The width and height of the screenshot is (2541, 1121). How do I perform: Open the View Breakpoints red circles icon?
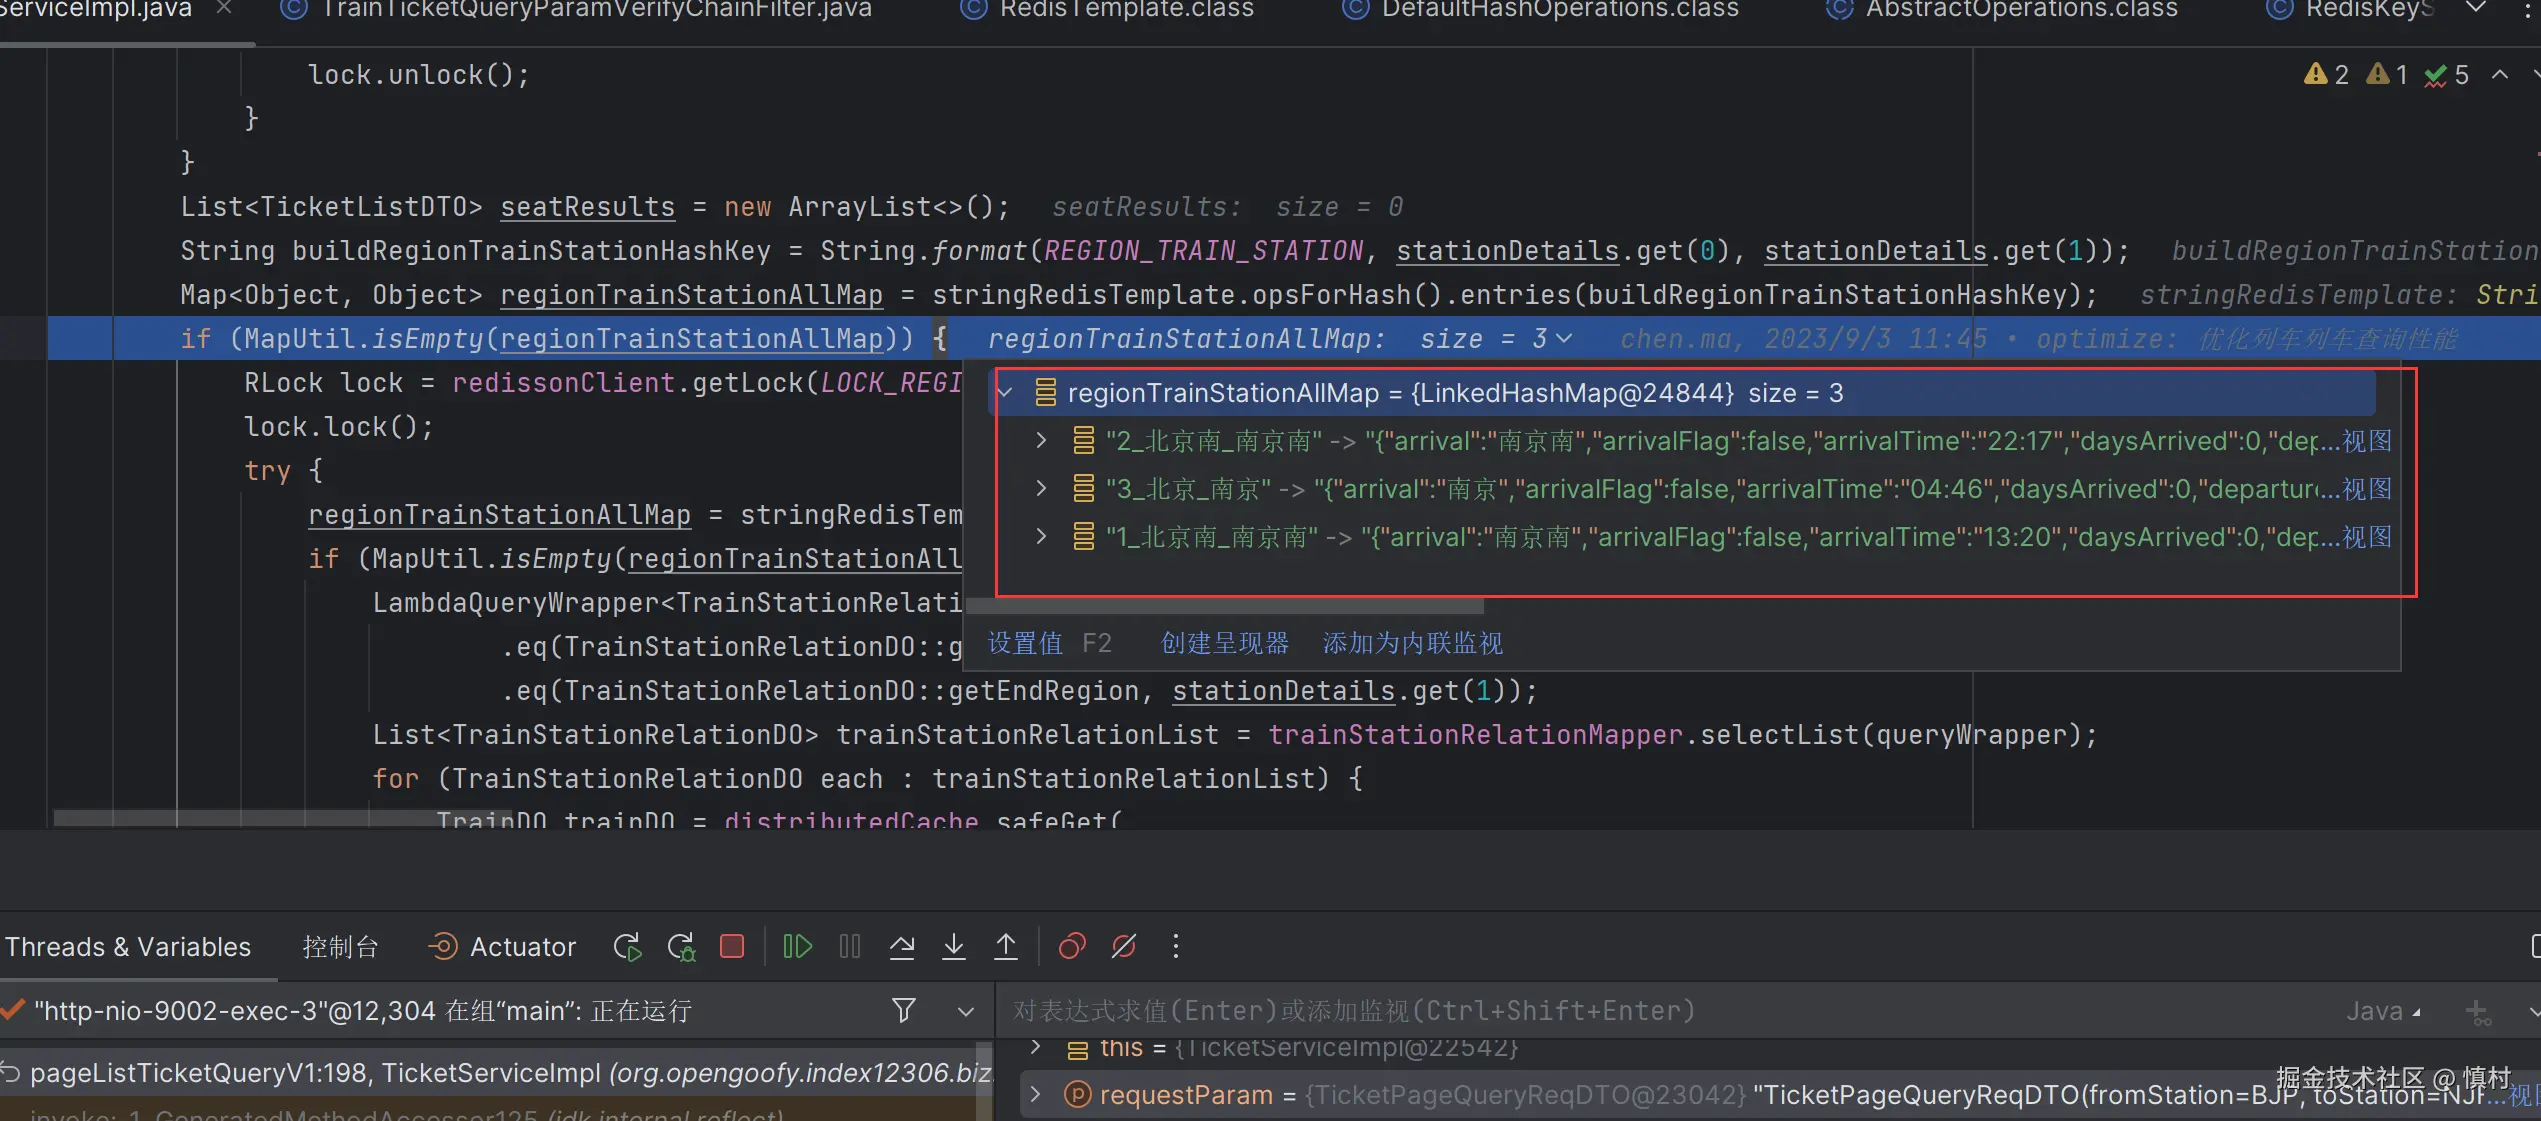[1072, 946]
